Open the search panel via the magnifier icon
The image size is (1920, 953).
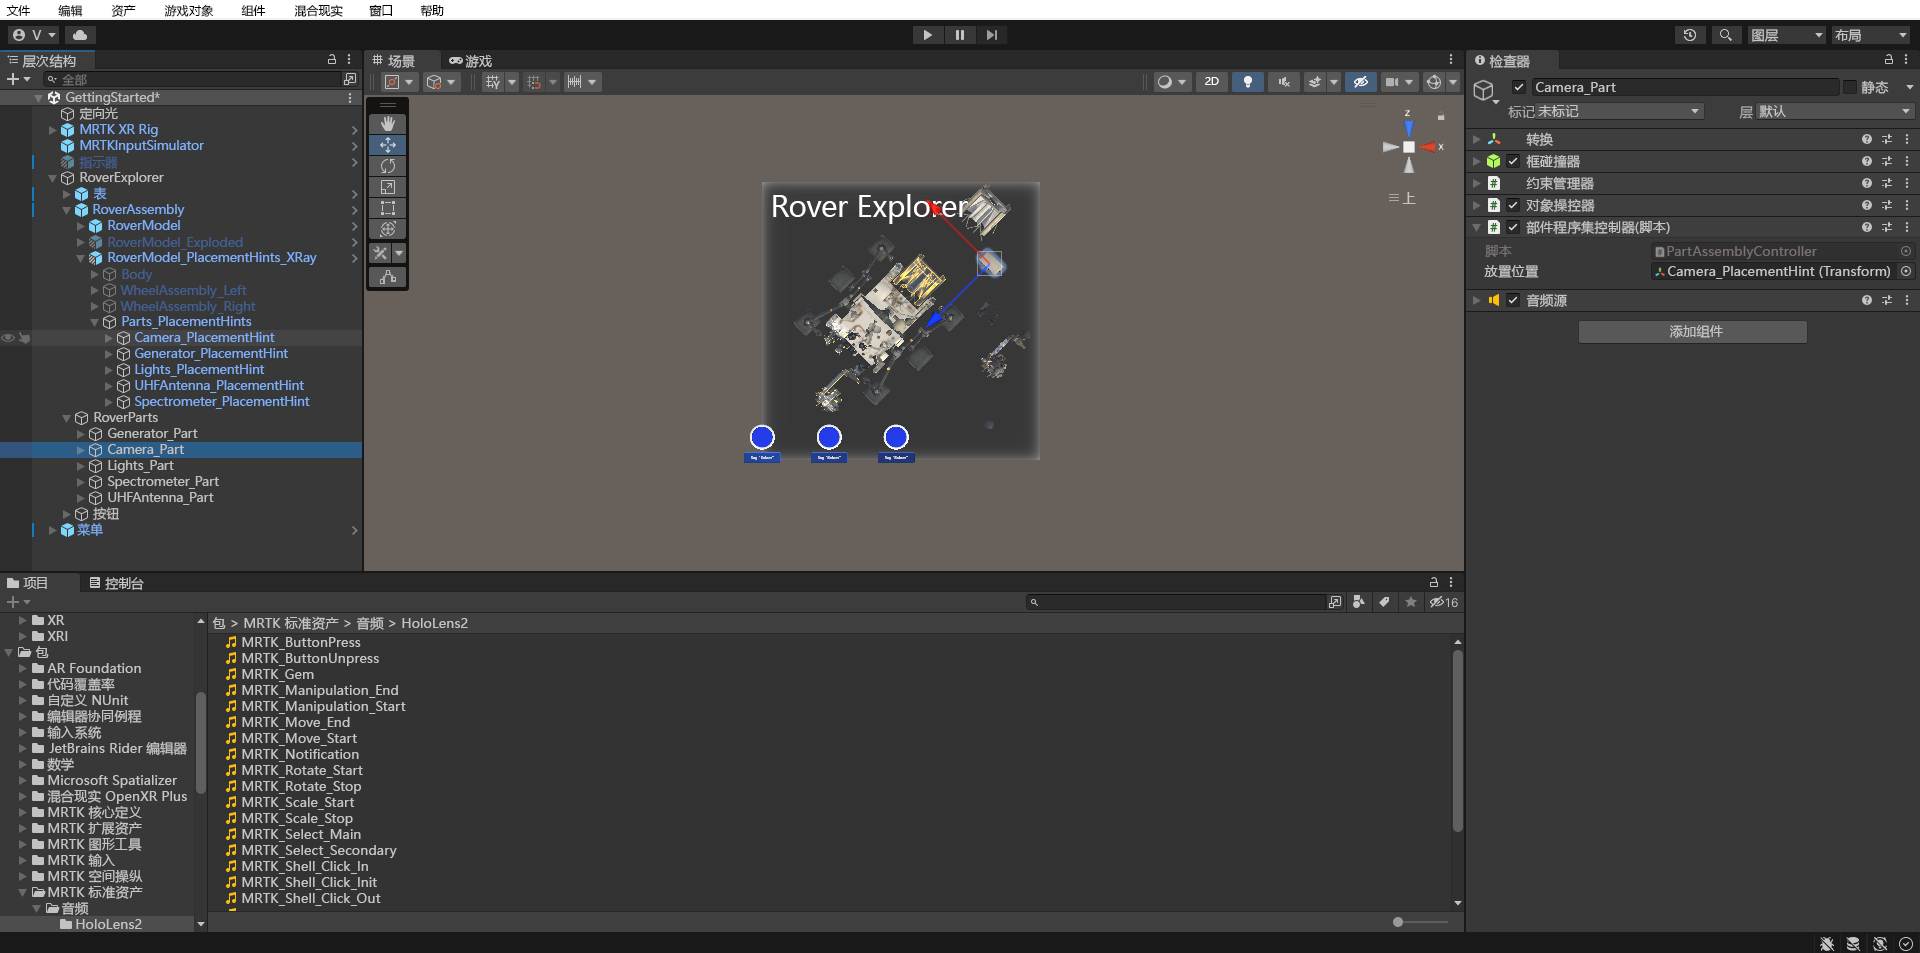1726,35
